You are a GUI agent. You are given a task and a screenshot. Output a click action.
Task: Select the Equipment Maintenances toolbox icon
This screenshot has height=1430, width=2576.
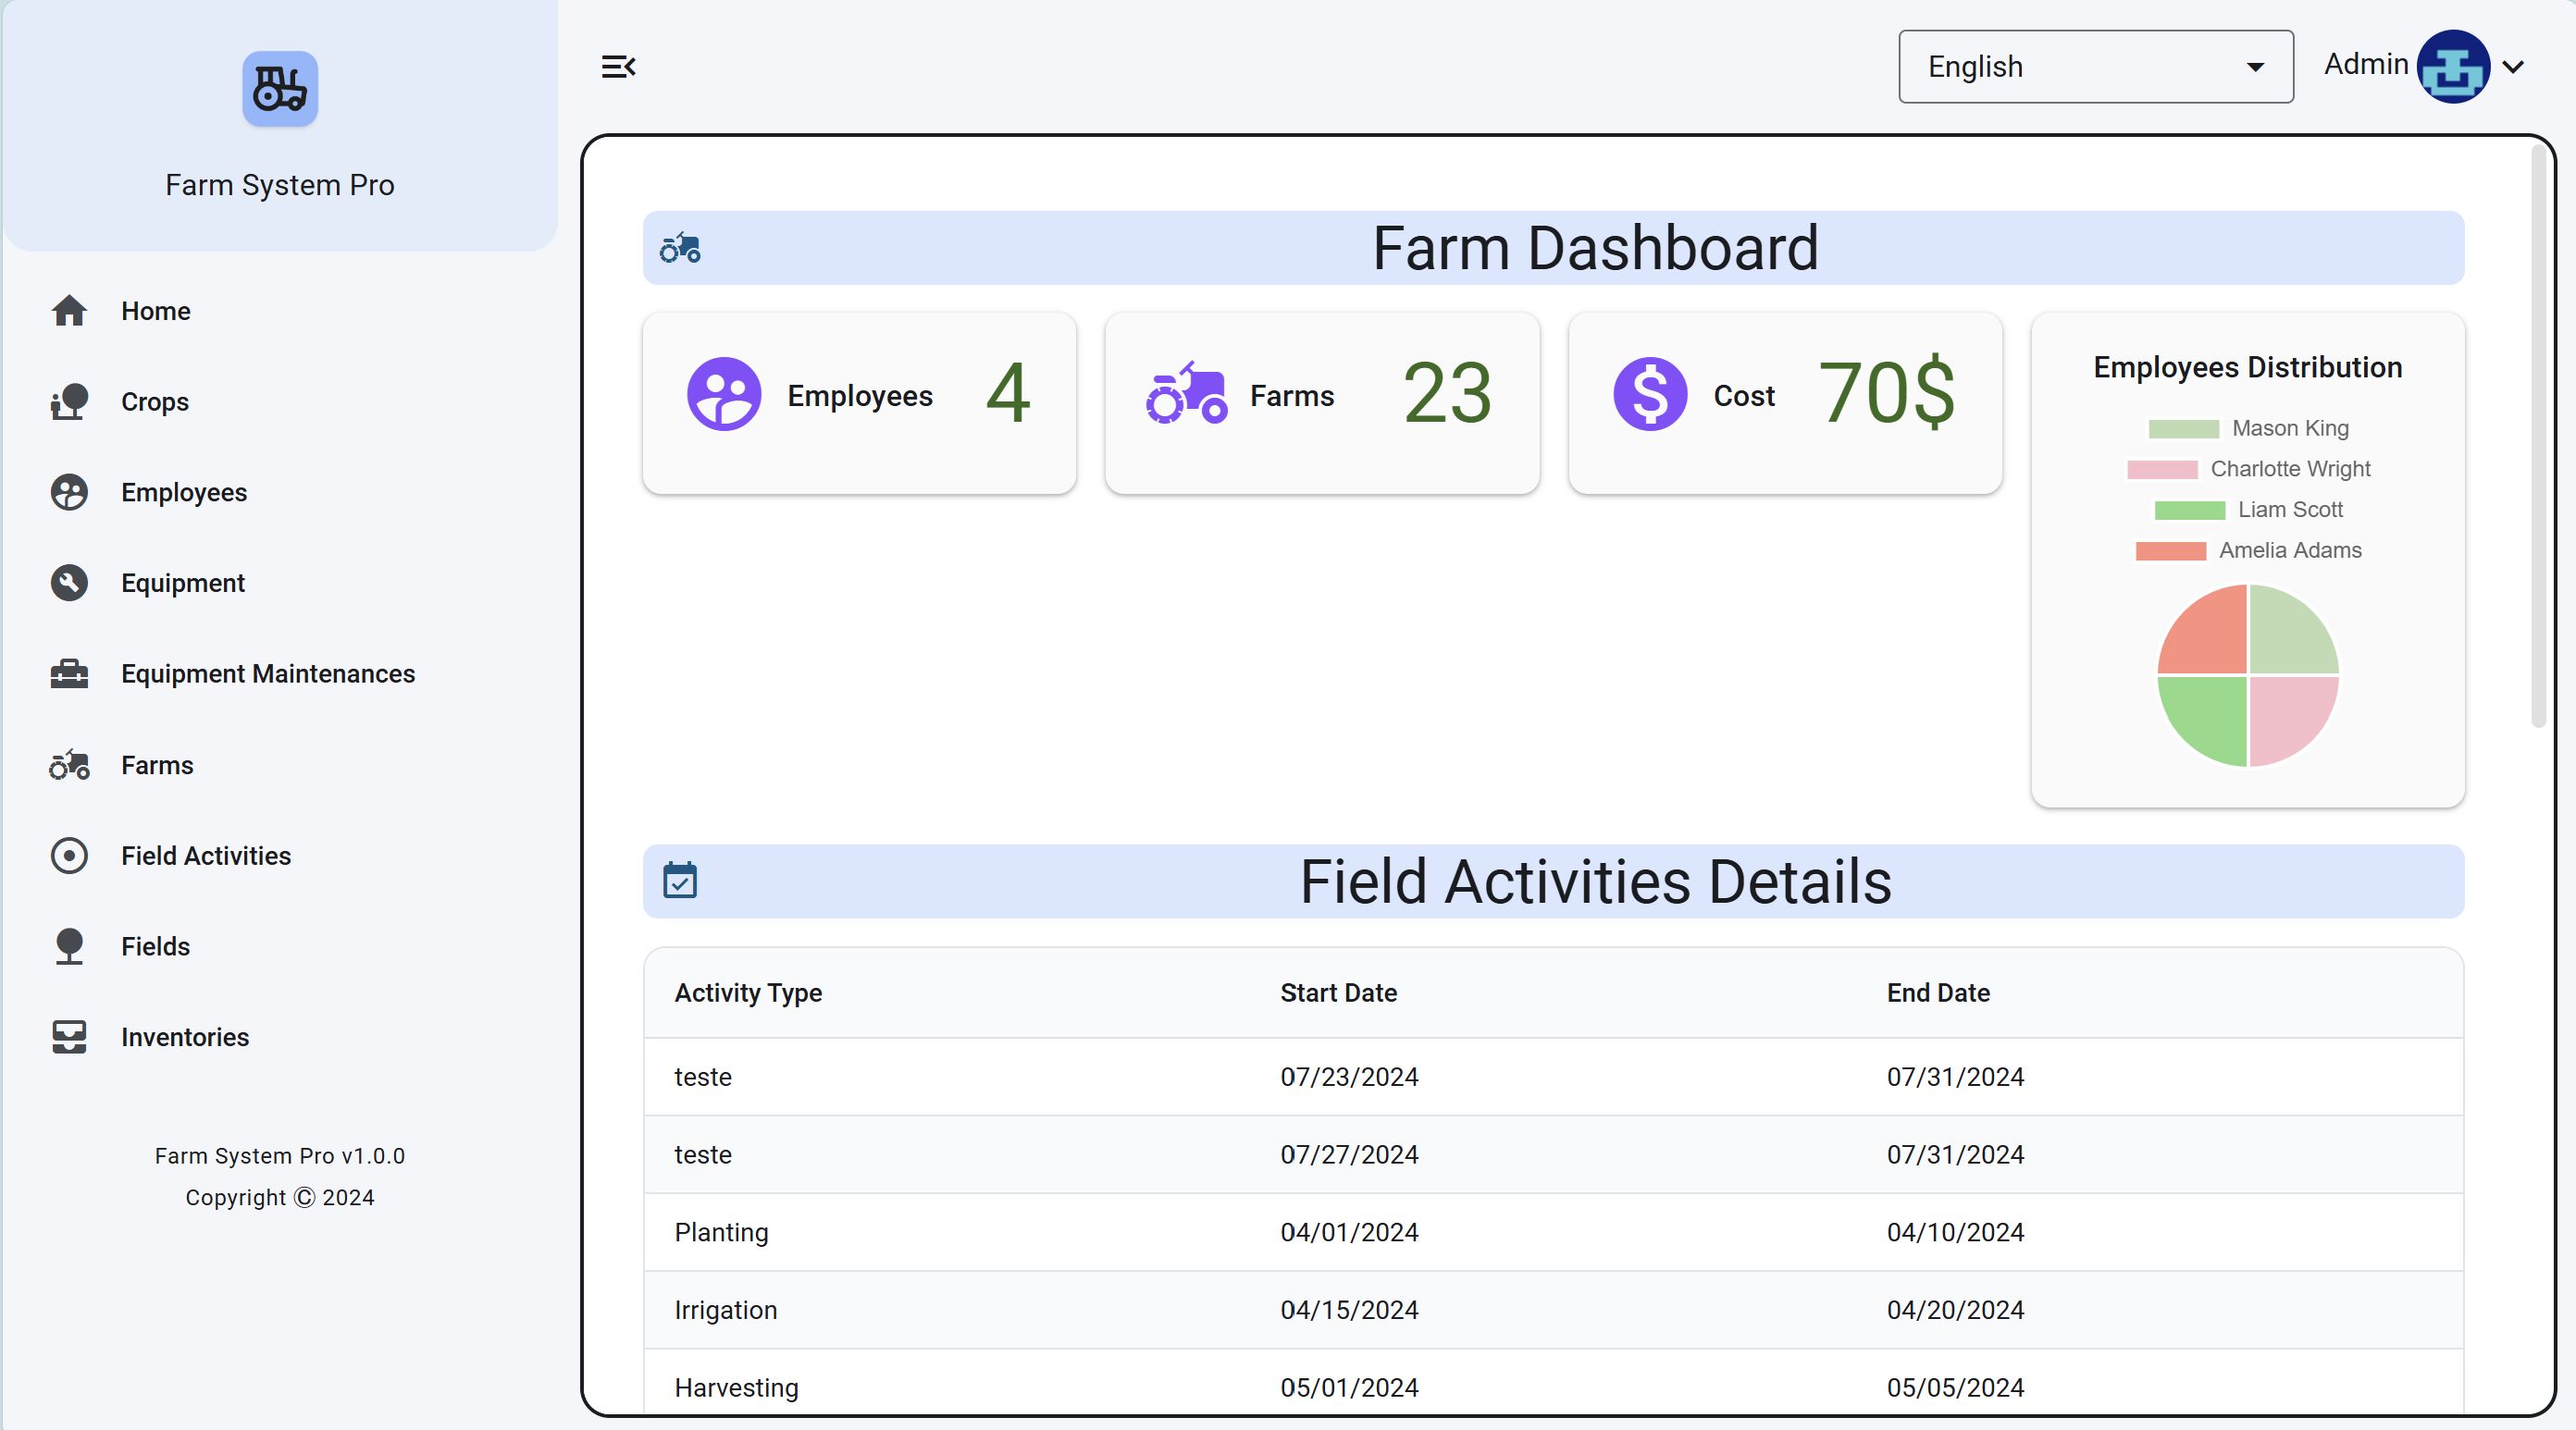pyautogui.click(x=69, y=674)
